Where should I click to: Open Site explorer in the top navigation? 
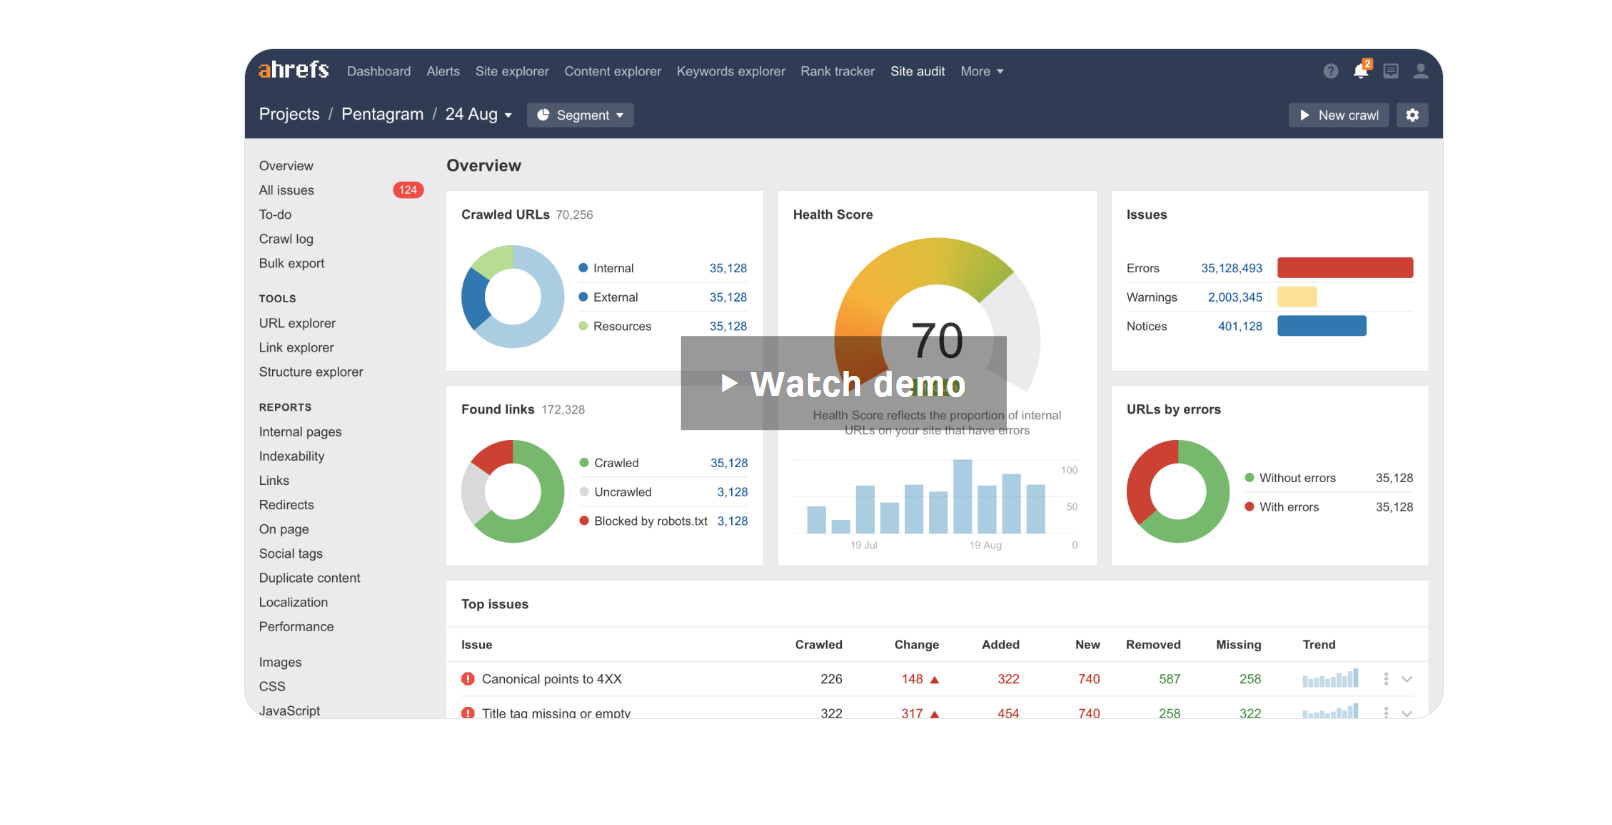click(512, 71)
